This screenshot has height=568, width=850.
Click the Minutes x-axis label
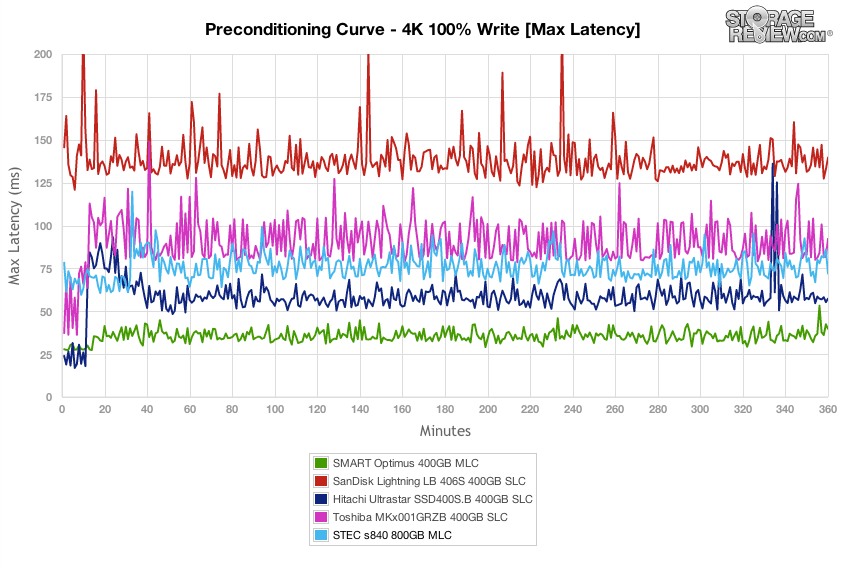pos(445,431)
